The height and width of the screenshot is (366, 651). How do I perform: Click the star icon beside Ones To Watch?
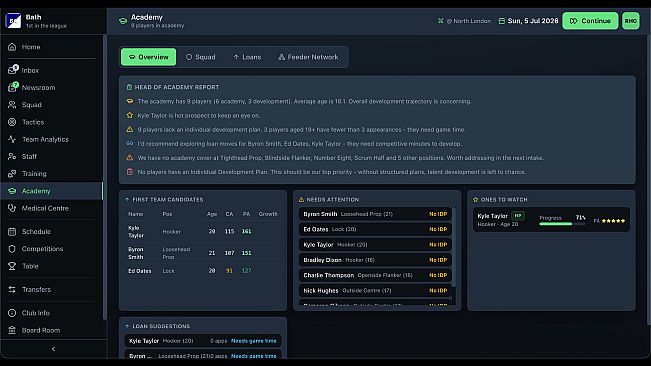(476, 200)
